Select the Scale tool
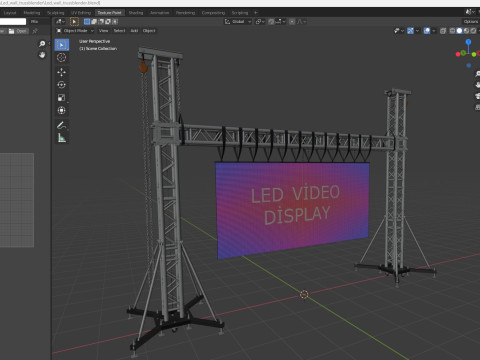This screenshot has height=360, width=480. click(x=62, y=97)
